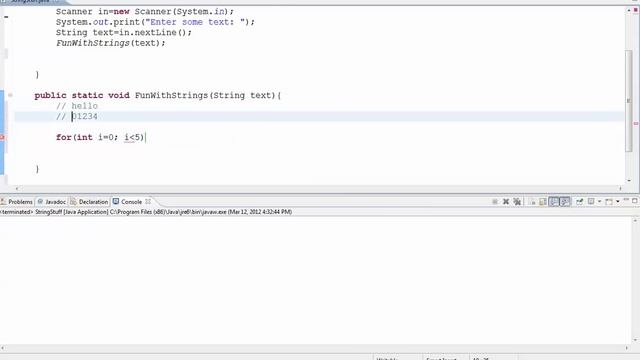
Task: Click the editor scroll-down arrow
Action: (x=629, y=180)
